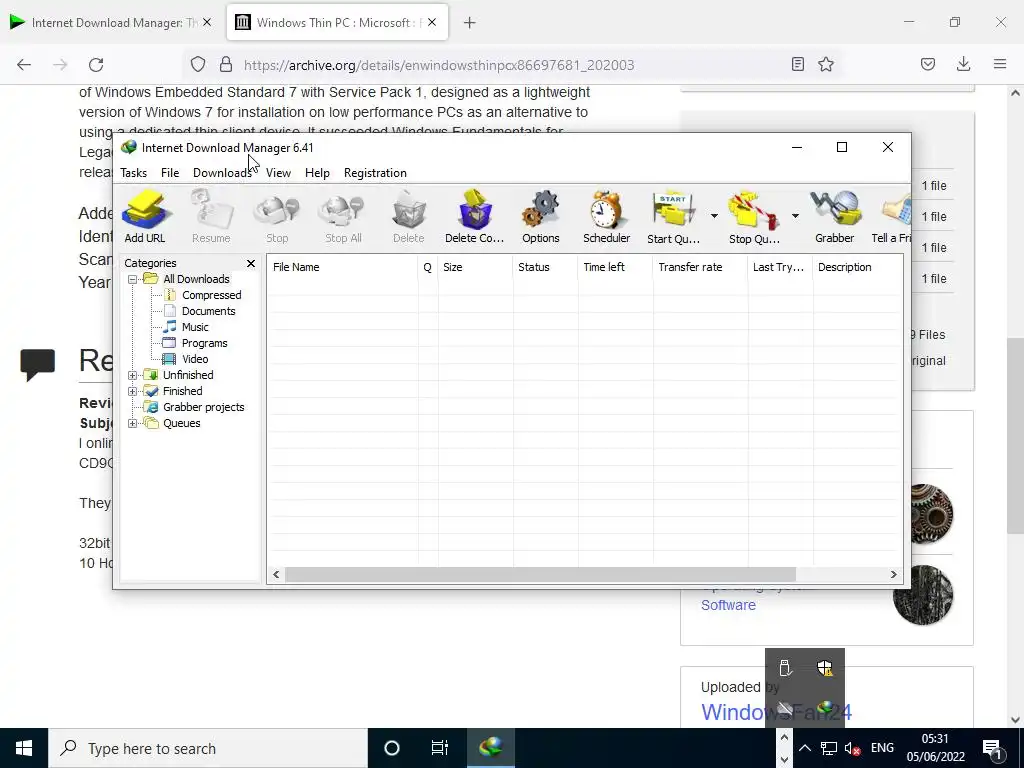Click the download list horizontal scrollbar thumb
Viewport: 1024px width, 768px height.
[x=540, y=575]
